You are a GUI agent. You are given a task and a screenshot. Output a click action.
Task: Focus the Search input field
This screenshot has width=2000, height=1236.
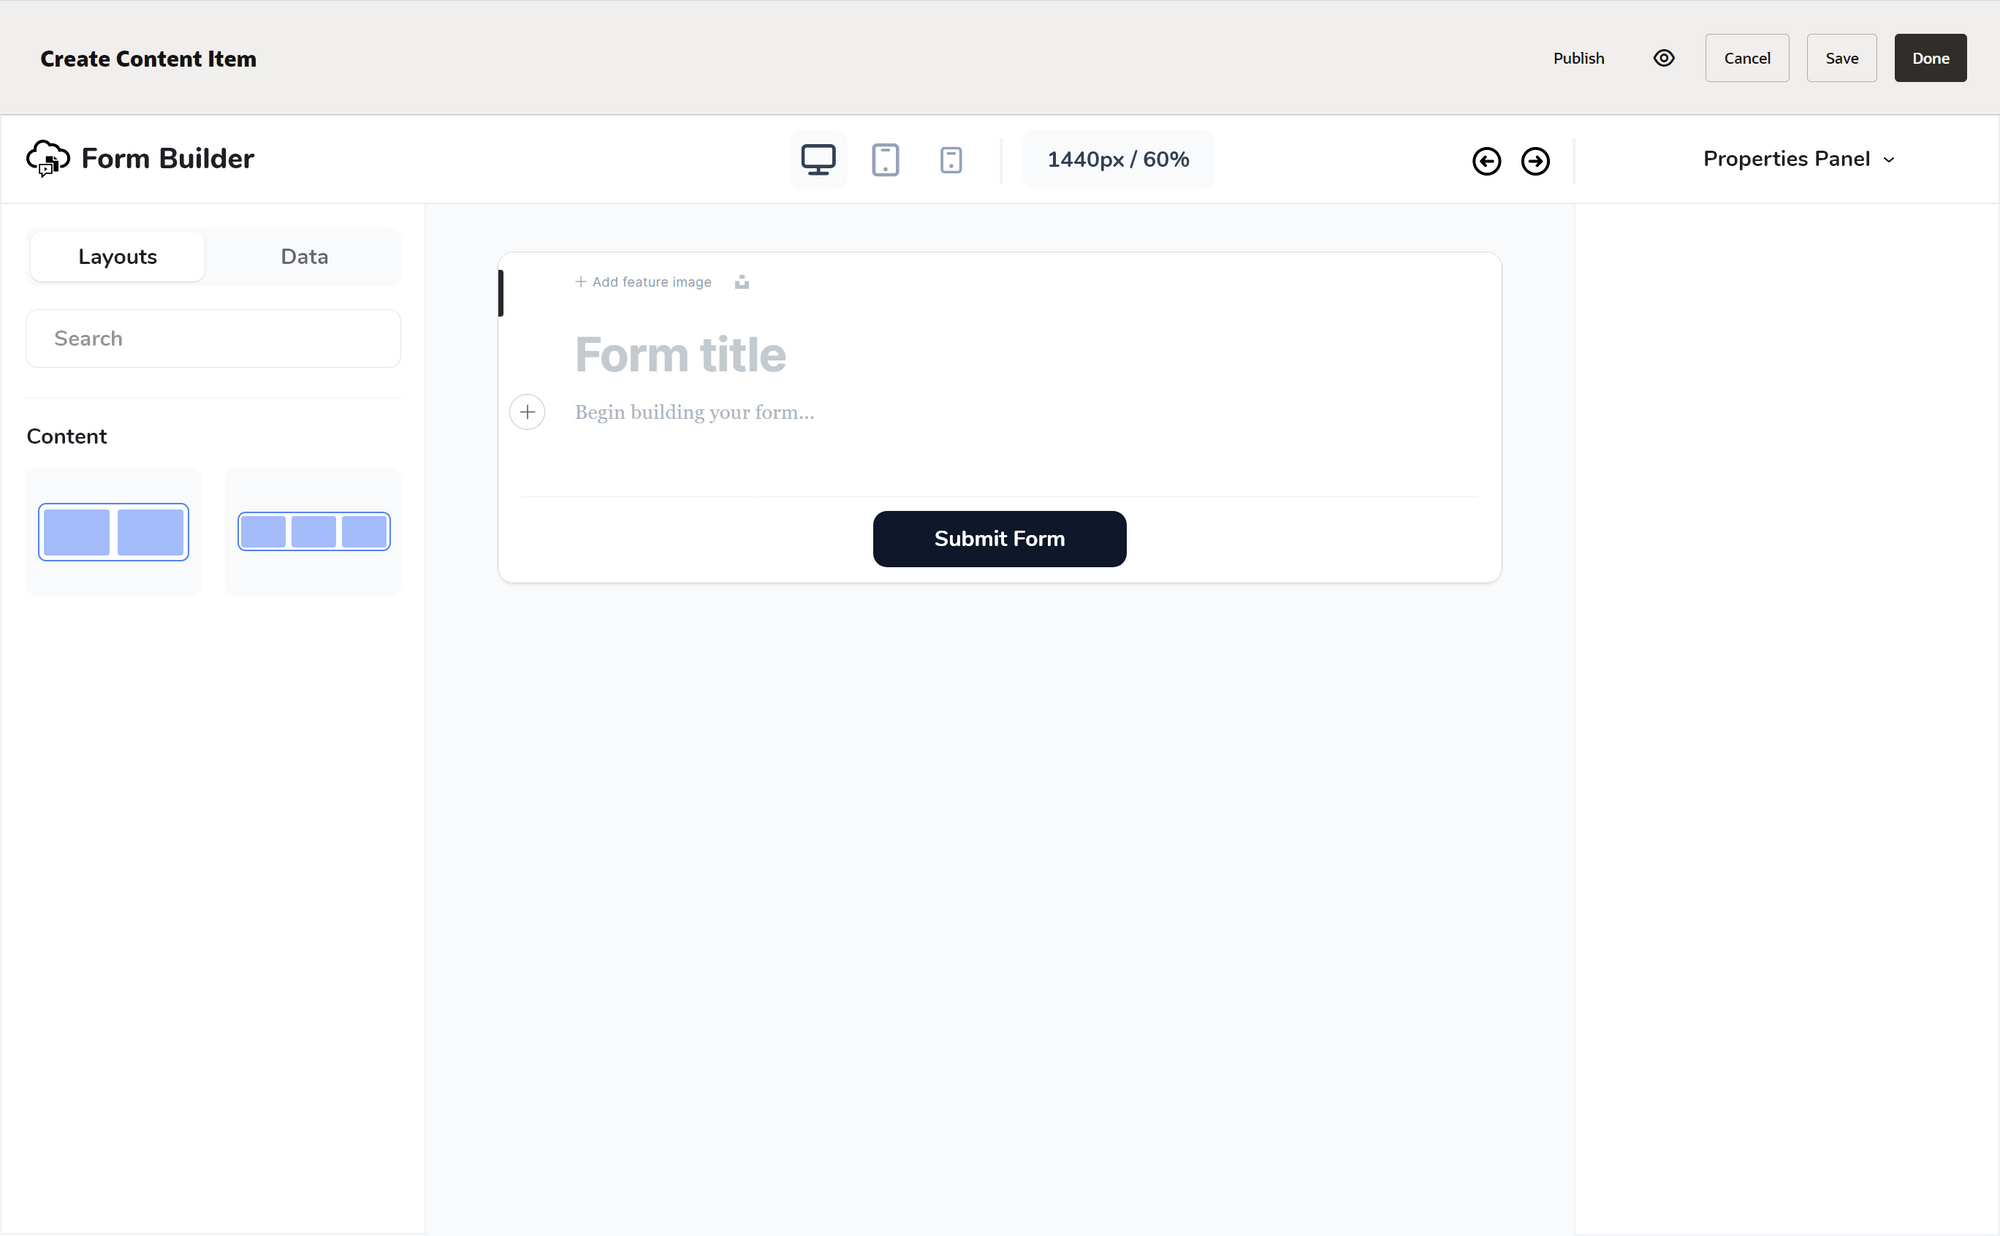(x=213, y=338)
